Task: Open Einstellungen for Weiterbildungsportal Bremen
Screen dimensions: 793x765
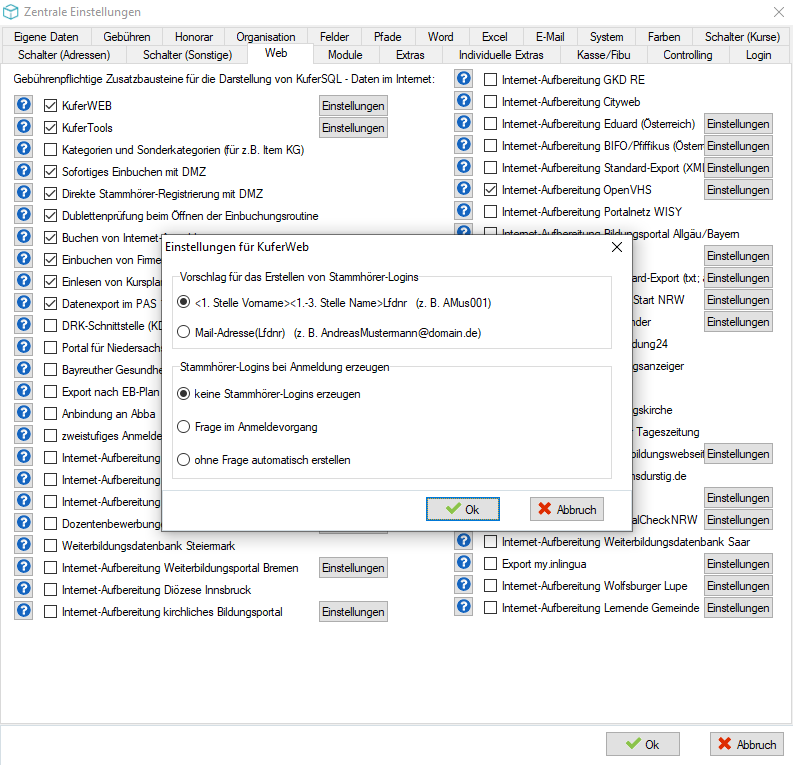Action: tap(353, 568)
